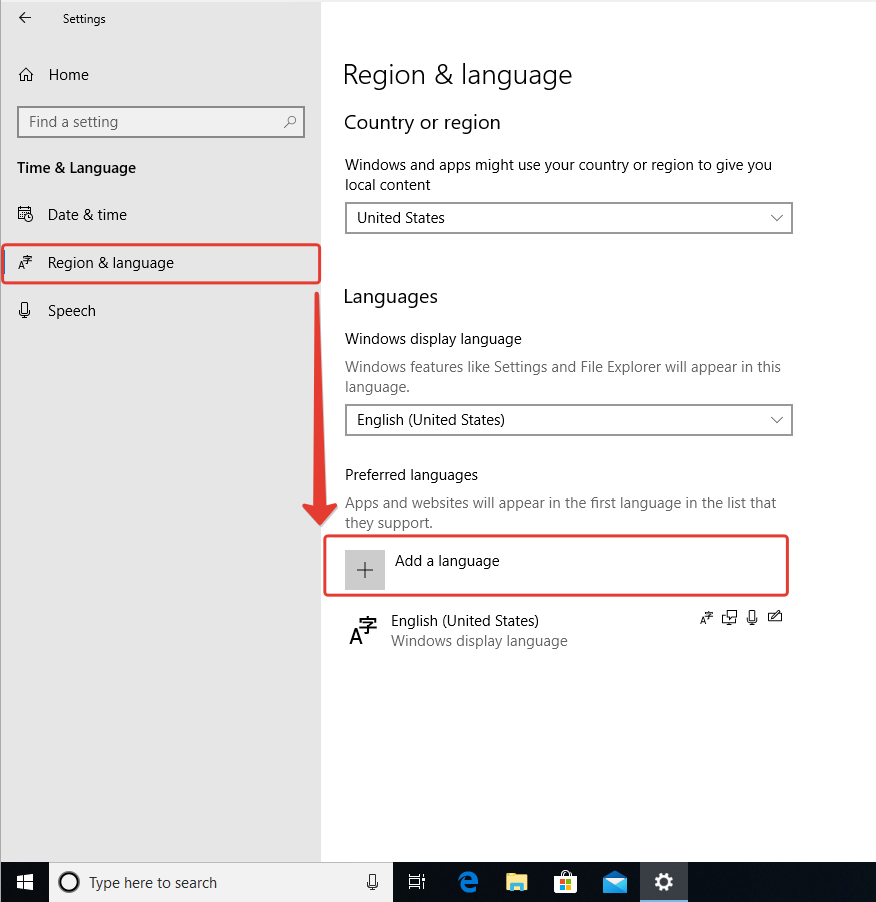Click the taskbar search box

point(210,882)
